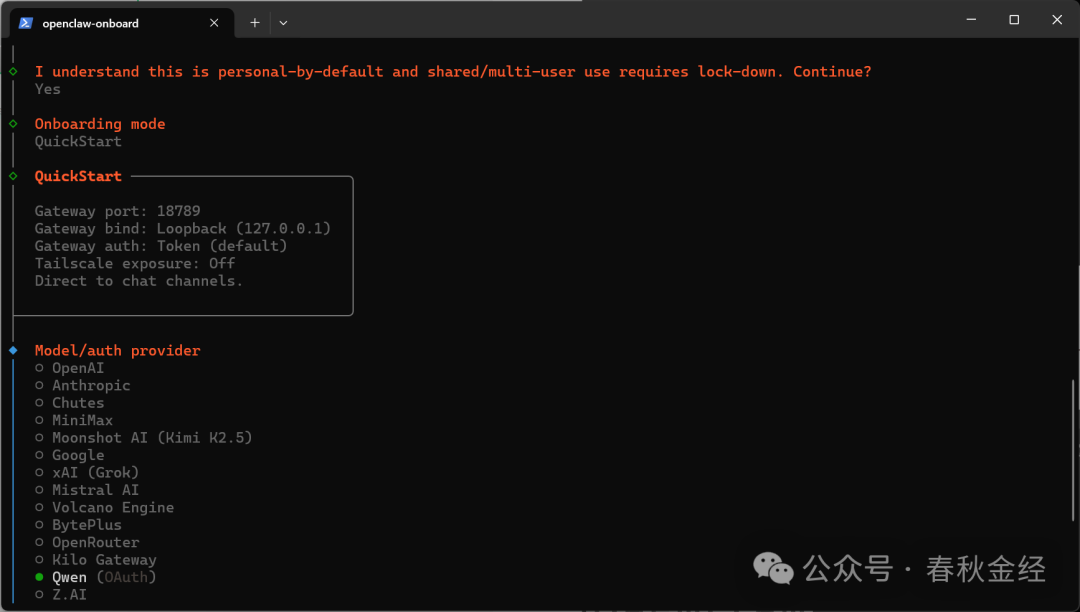Screen dimensions: 1080x612
Task: Choose Chutes as model provider
Action: tap(78, 403)
